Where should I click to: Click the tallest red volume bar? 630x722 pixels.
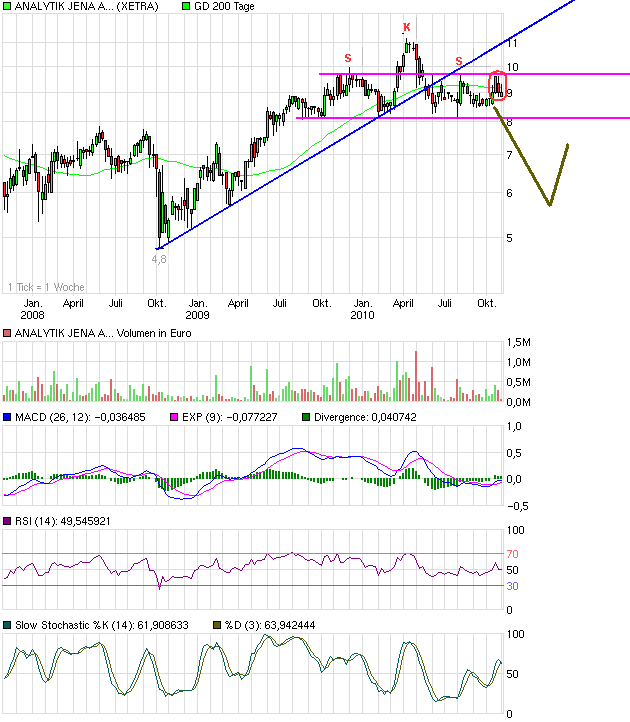[416, 376]
